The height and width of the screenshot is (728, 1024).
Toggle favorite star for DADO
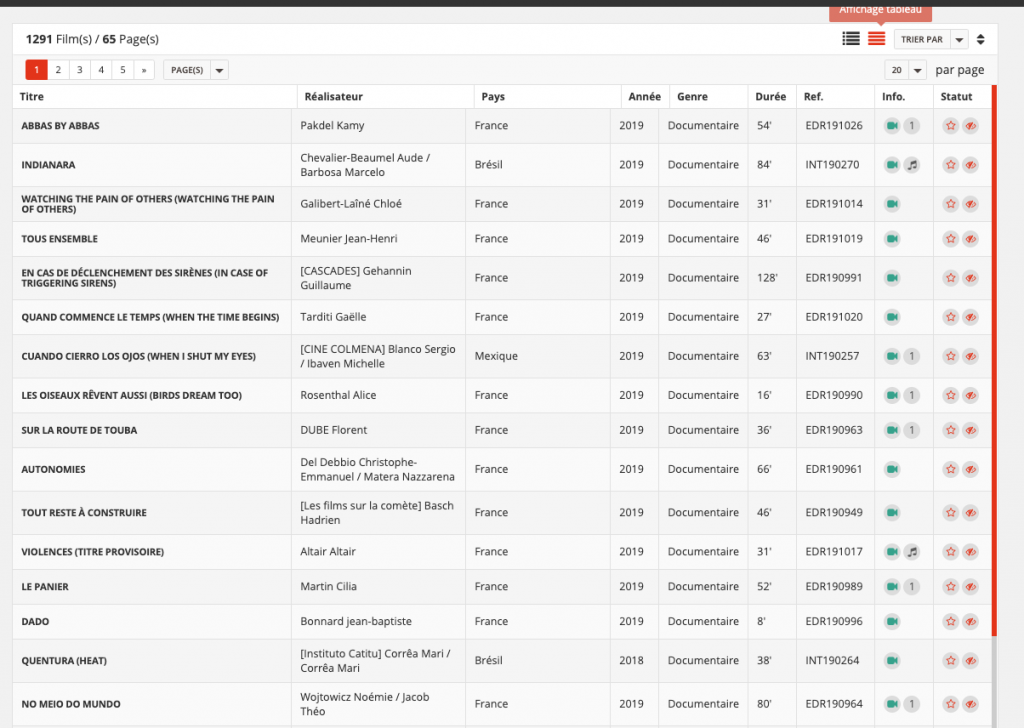pyautogui.click(x=951, y=622)
